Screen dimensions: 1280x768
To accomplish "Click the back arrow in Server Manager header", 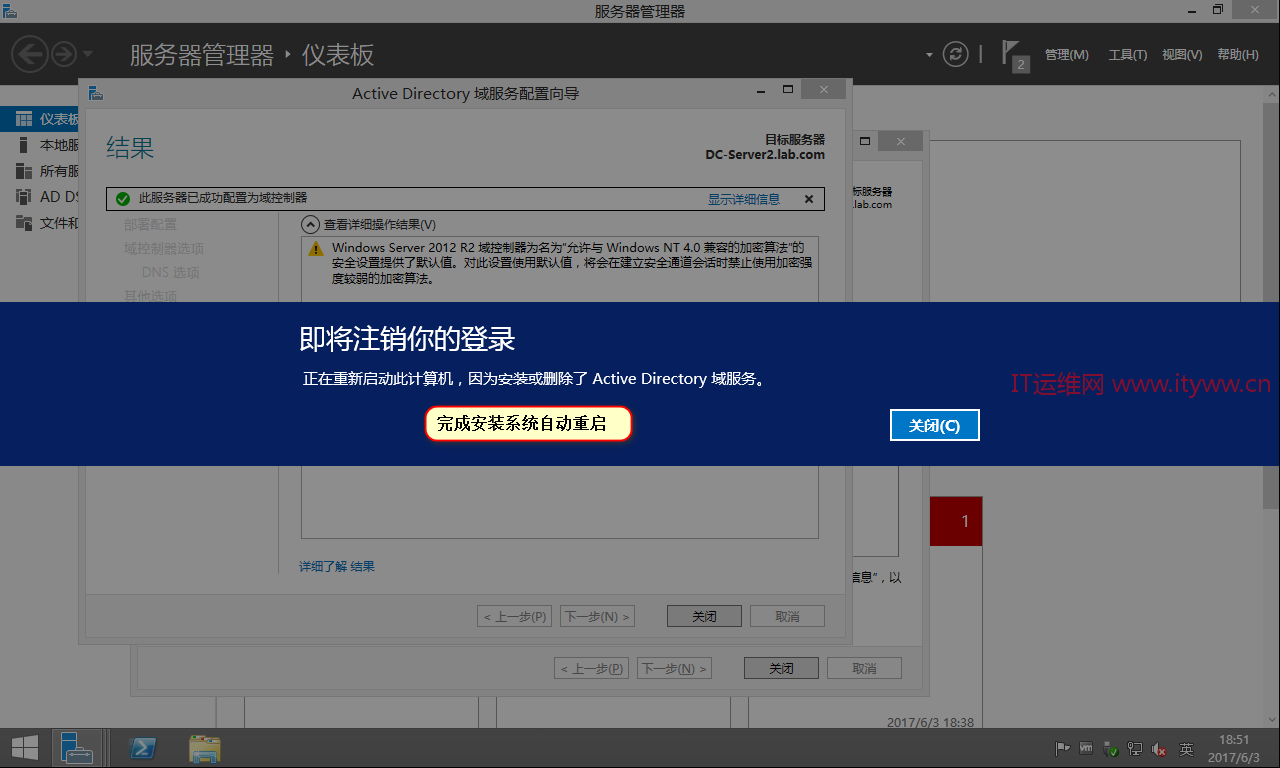I will [x=30, y=53].
